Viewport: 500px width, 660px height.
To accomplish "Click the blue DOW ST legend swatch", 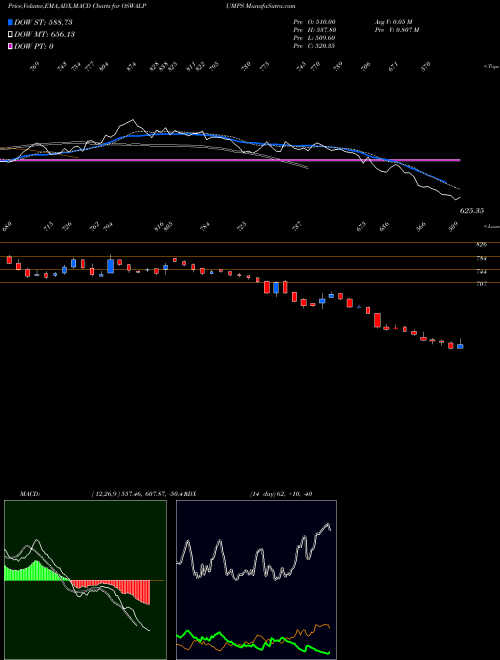I will tap(10, 22).
